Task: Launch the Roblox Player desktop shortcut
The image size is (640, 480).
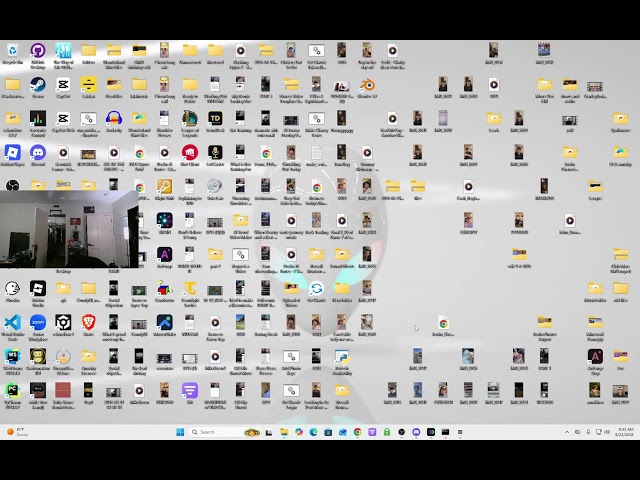Action: tap(13, 153)
